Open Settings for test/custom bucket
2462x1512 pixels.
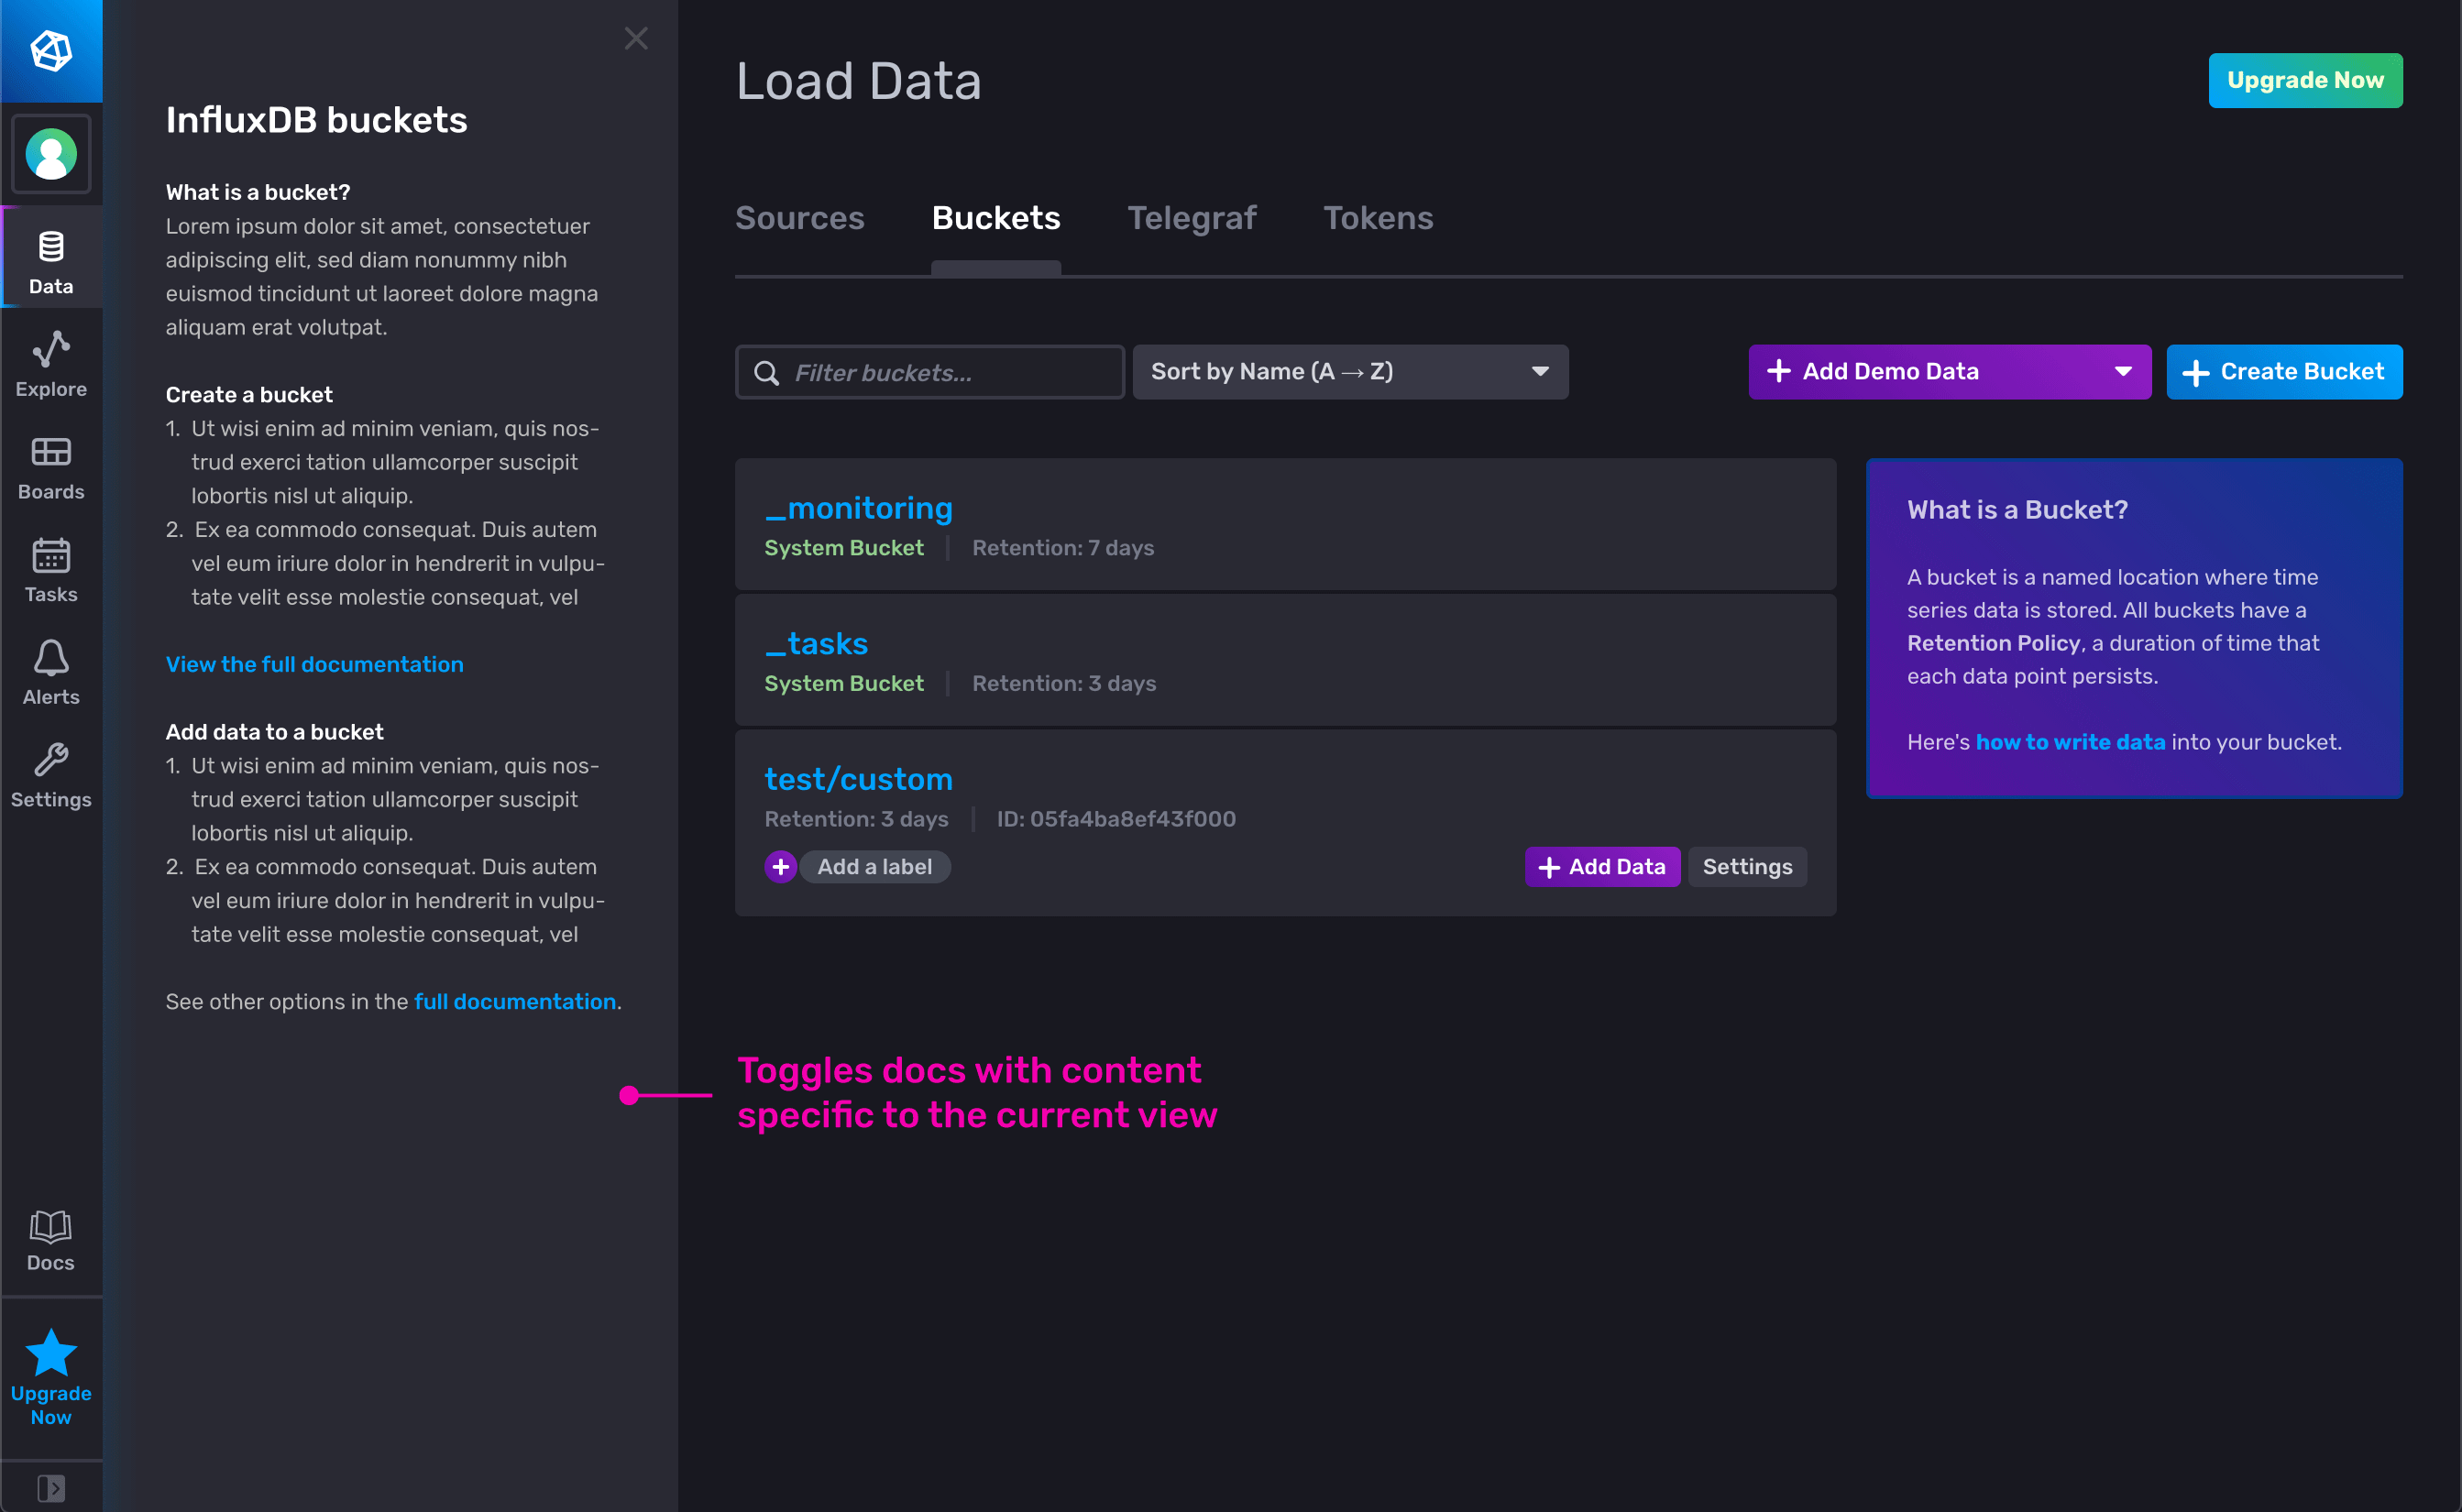[1747, 867]
